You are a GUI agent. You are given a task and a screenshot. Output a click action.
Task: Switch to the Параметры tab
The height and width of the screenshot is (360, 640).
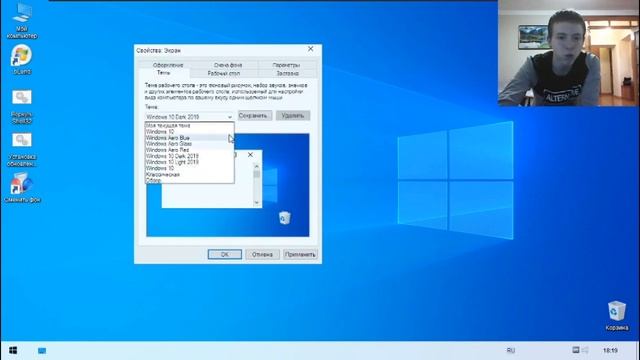tap(286, 65)
